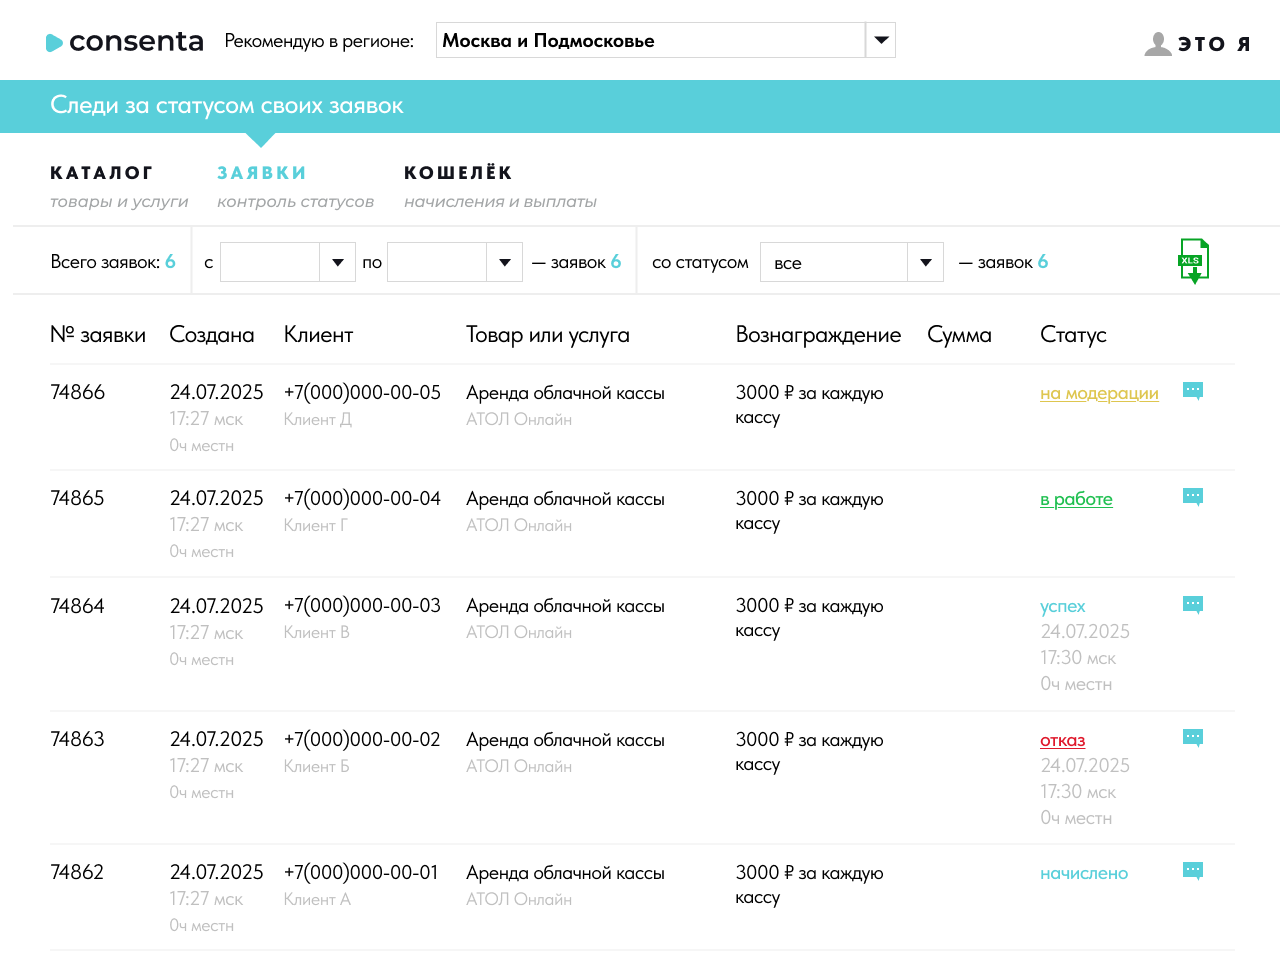Click the user profile avatar icon
This screenshot has width=1280, height=962.
click(x=1158, y=43)
